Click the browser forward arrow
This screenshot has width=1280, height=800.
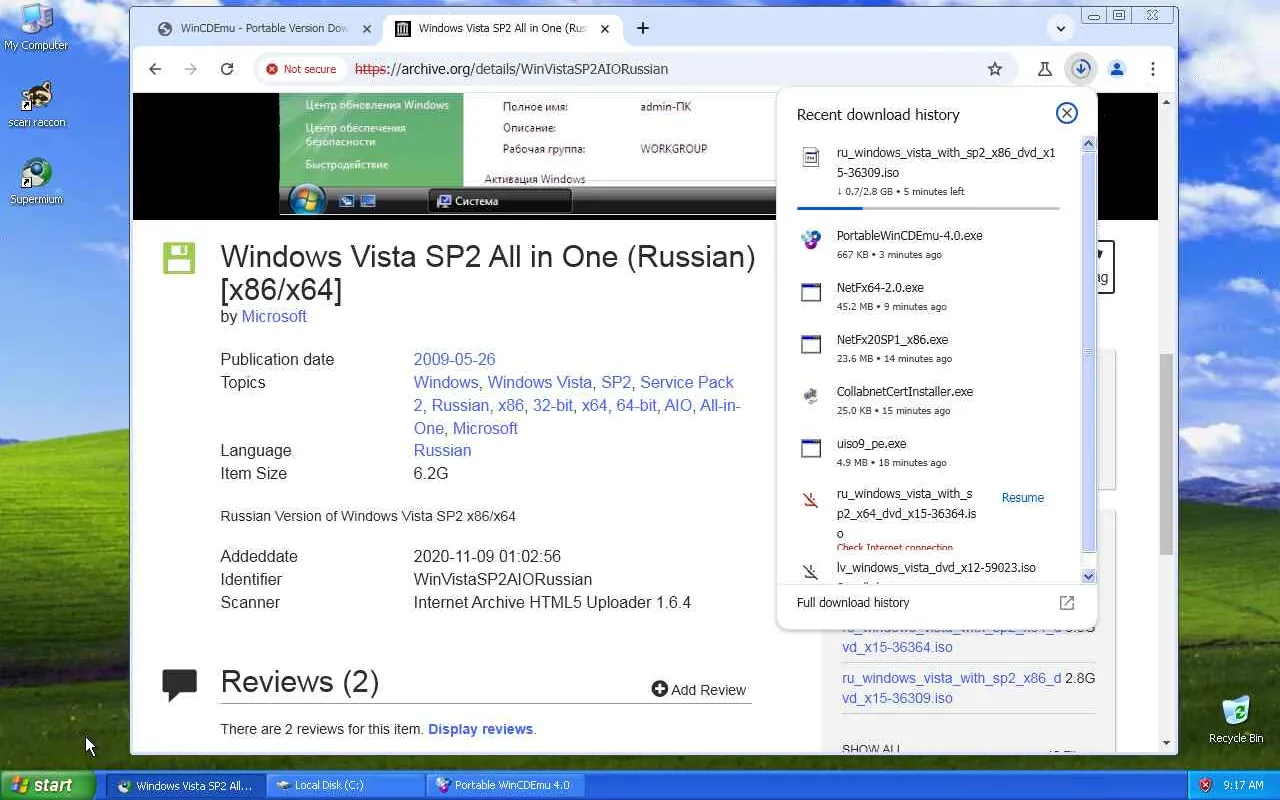[x=191, y=69]
